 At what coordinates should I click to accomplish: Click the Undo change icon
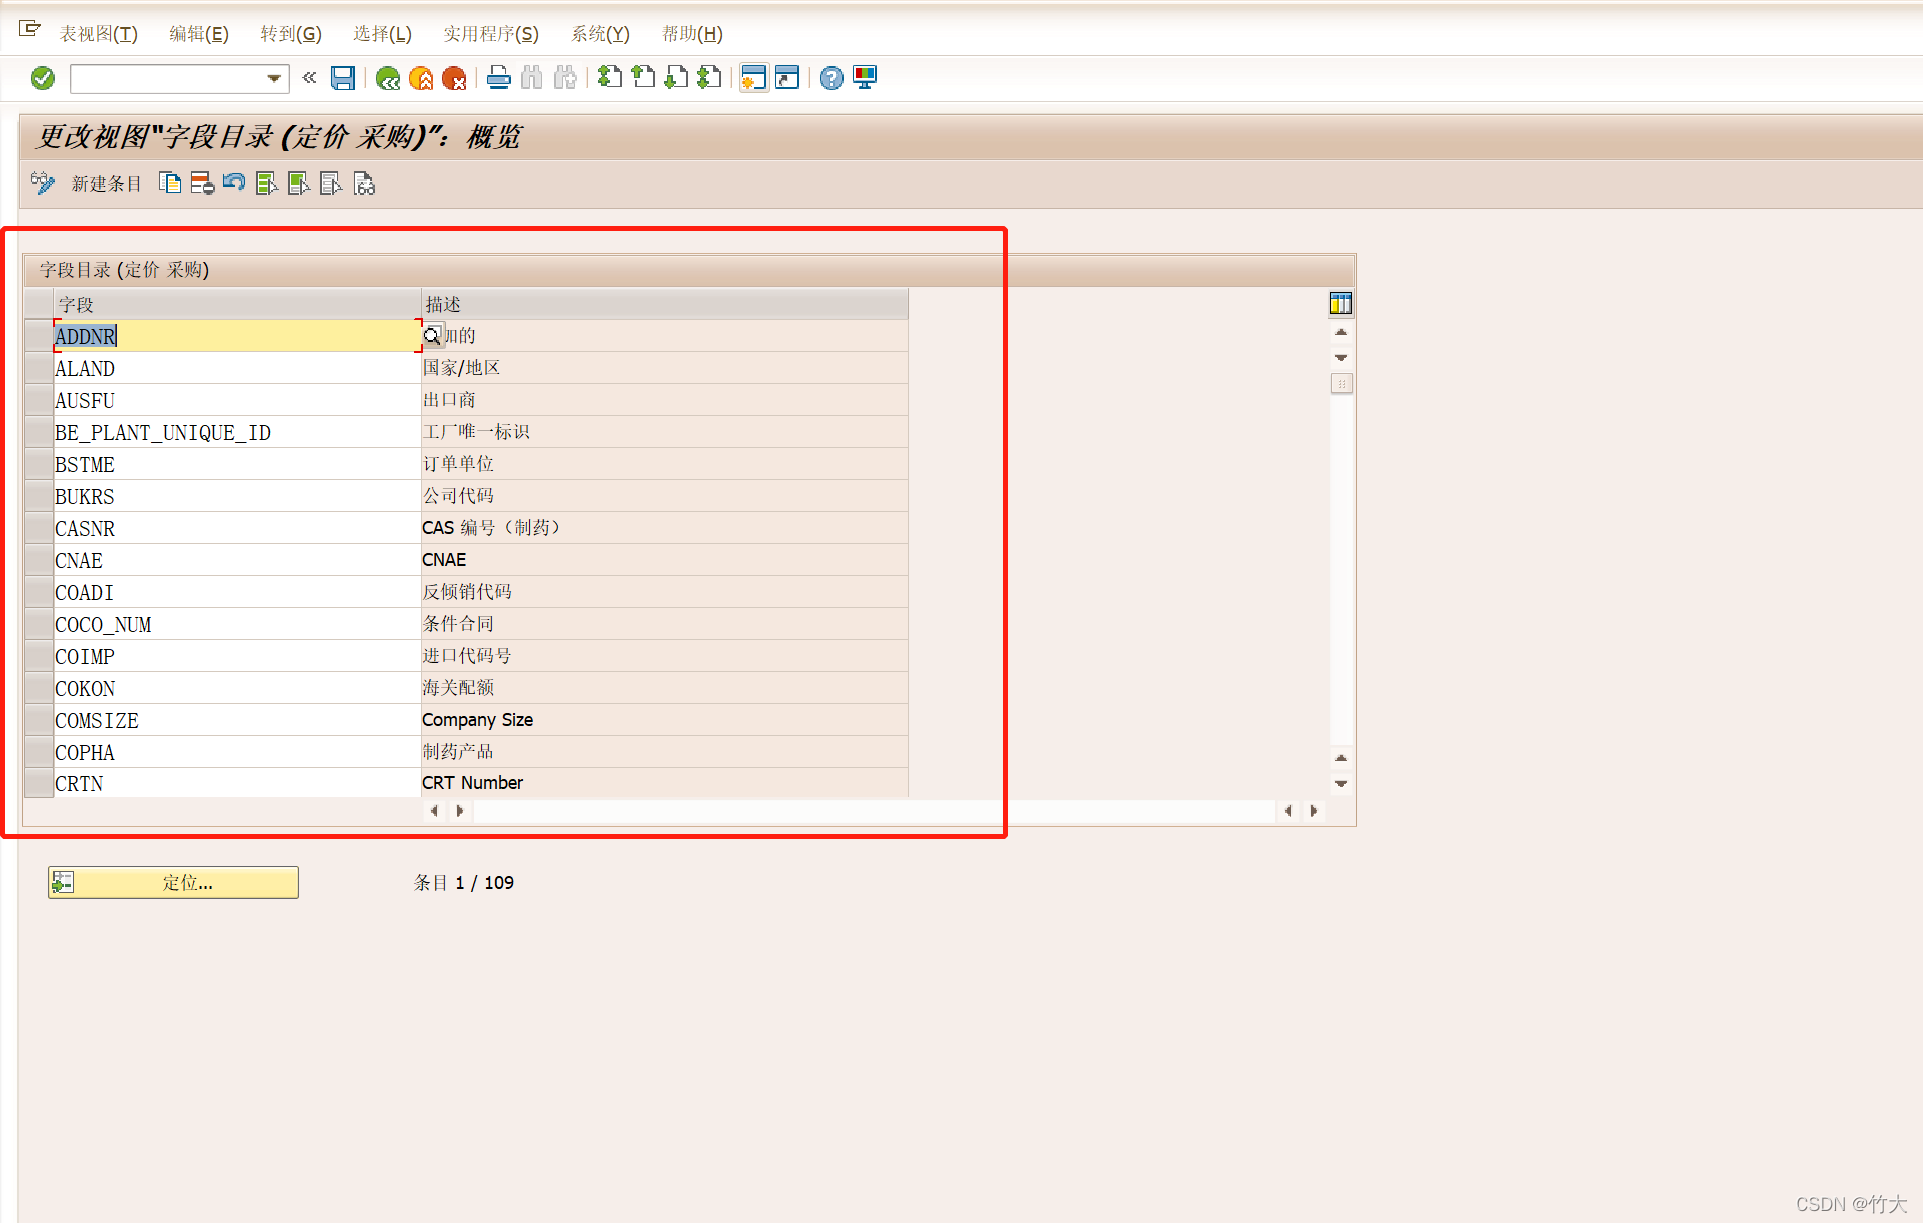[x=234, y=183]
